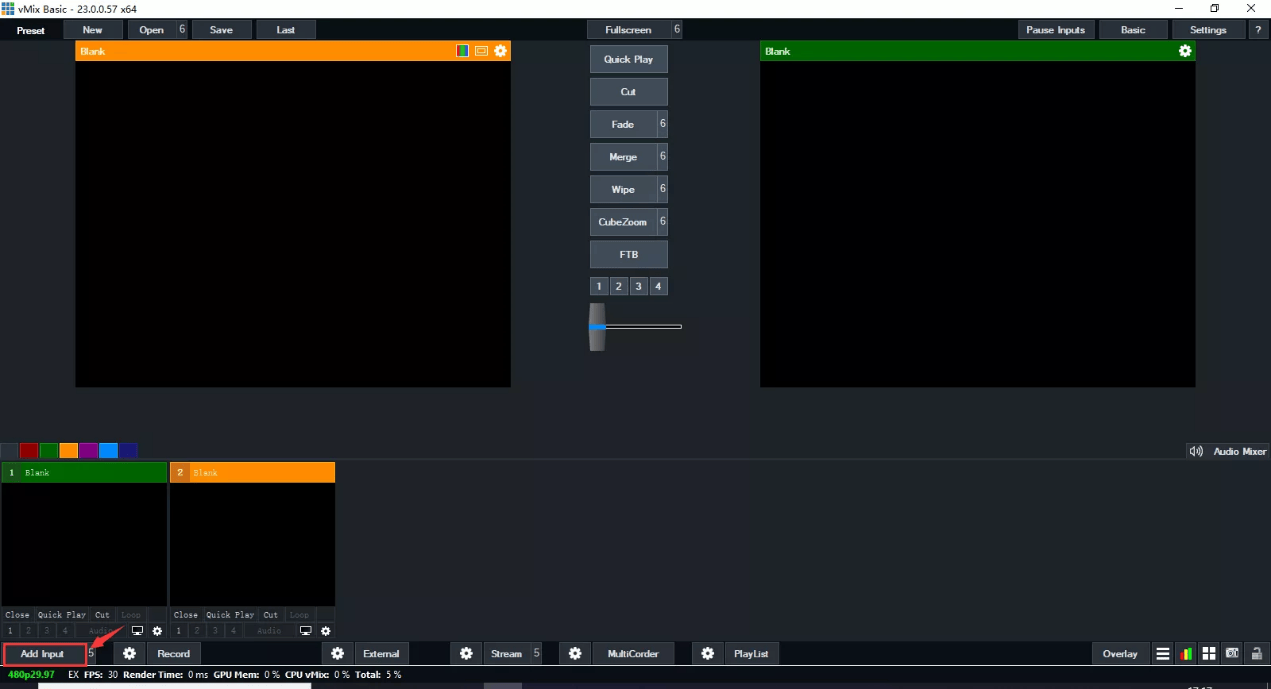Click fullscreen monitor icon under input 1
The width and height of the screenshot is (1271, 689).
coord(138,631)
